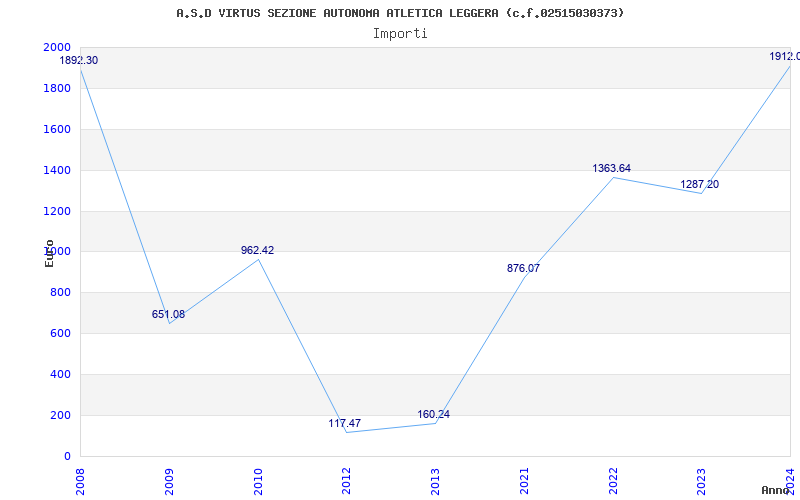Click the 400 y-axis tick label
This screenshot has height=500, width=800.
61,374
